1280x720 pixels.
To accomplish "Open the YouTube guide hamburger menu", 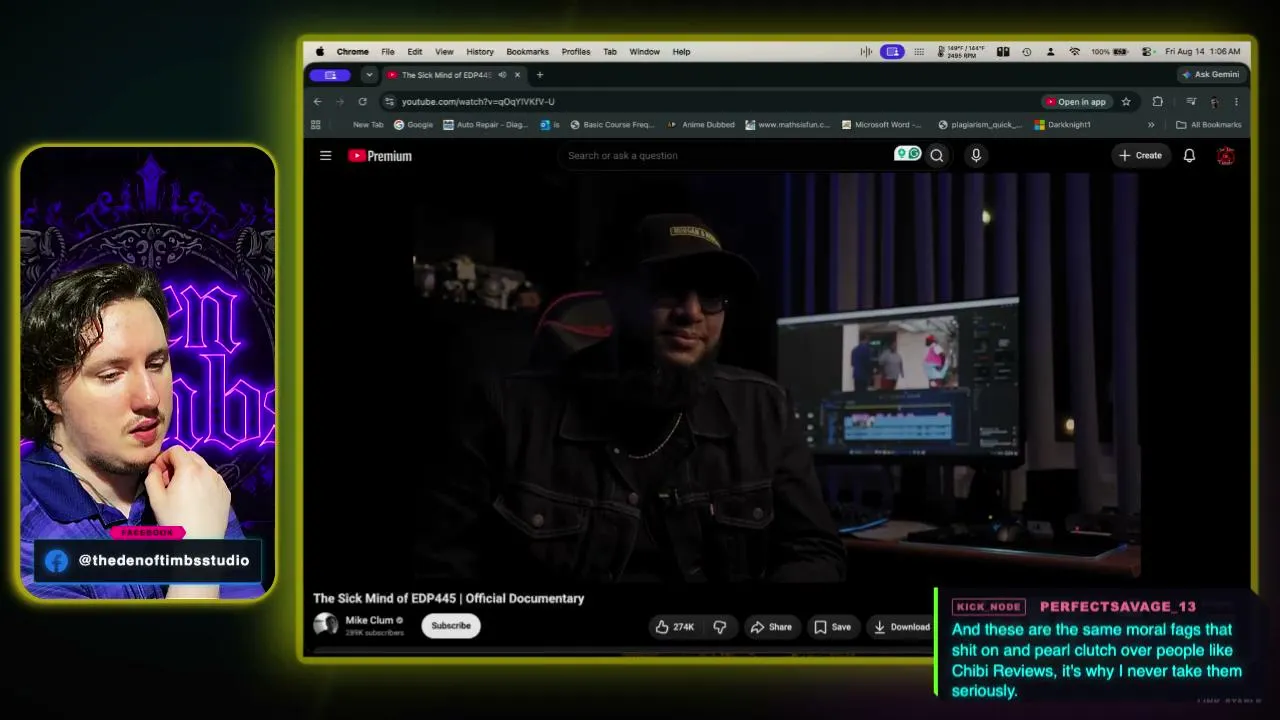I will [325, 155].
